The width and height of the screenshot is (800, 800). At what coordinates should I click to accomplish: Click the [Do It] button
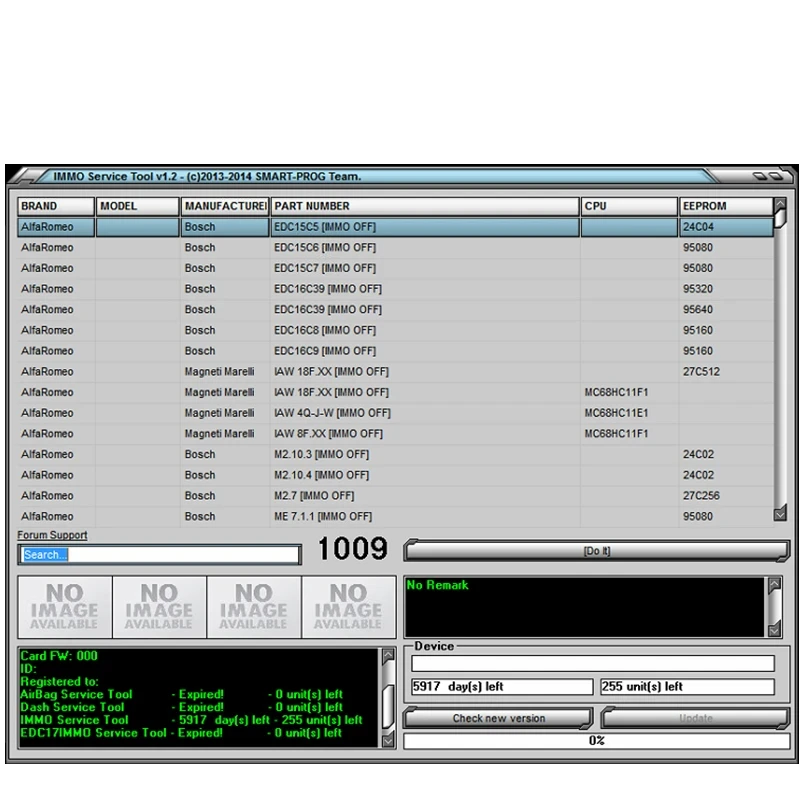pos(596,551)
